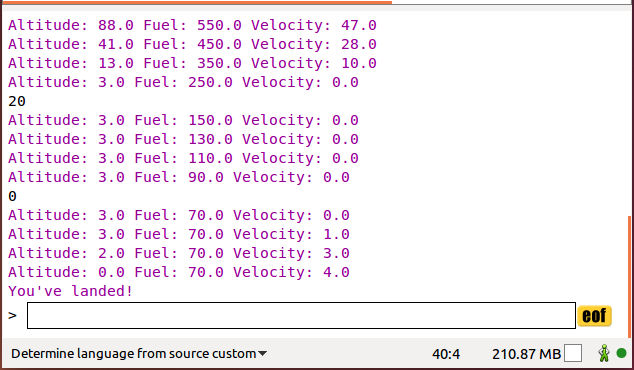Click the user input line showing 0

pyautogui.click(x=13, y=196)
